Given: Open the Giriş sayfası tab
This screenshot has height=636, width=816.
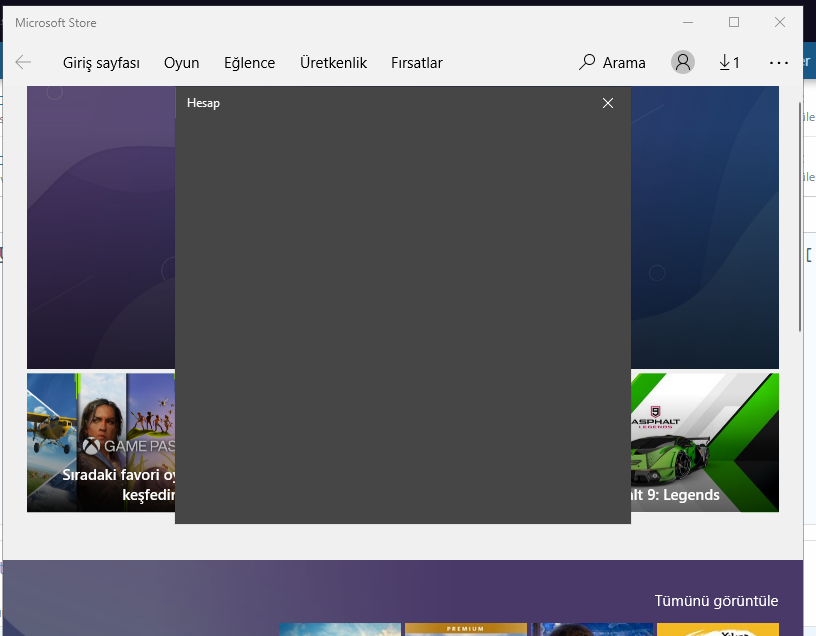Looking at the screenshot, I should pos(101,63).
